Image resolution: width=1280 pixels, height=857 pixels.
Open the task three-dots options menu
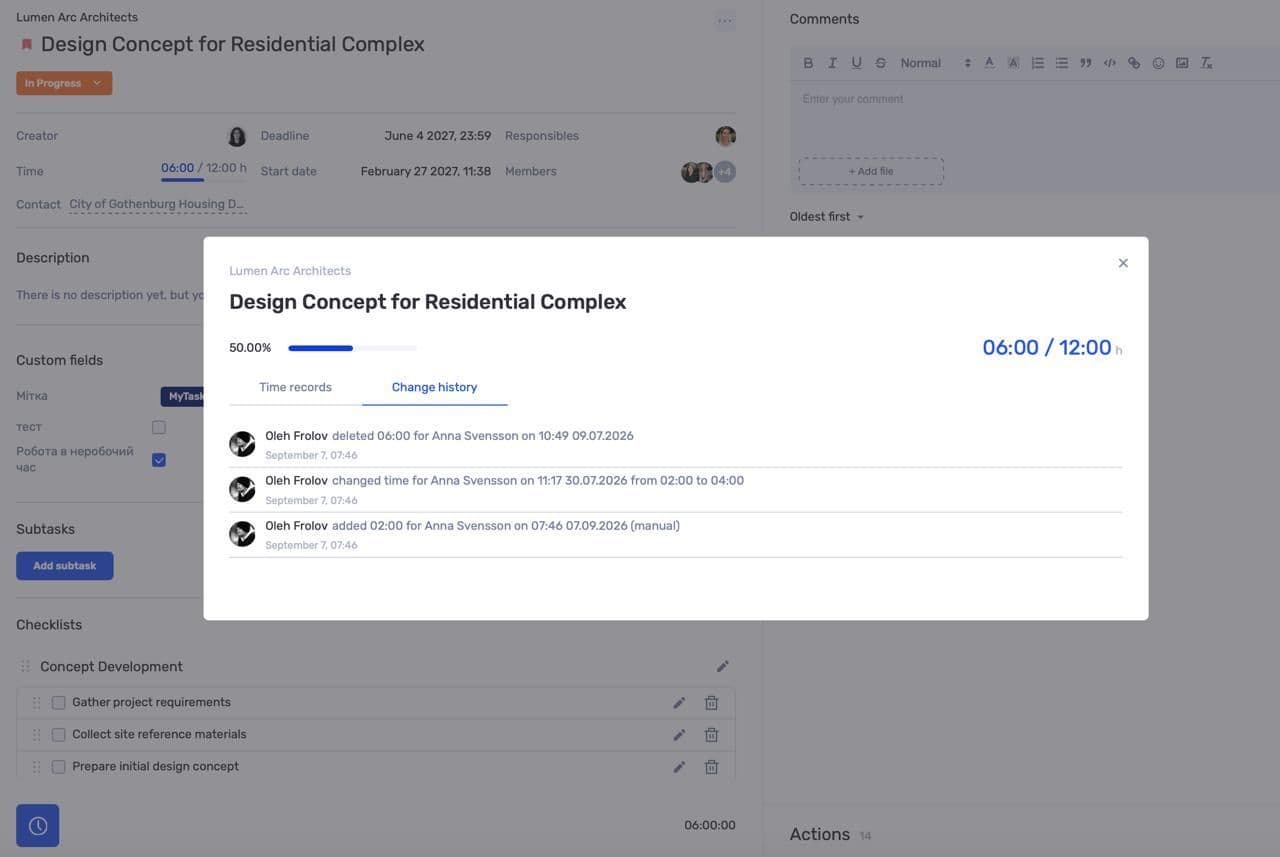click(x=724, y=21)
